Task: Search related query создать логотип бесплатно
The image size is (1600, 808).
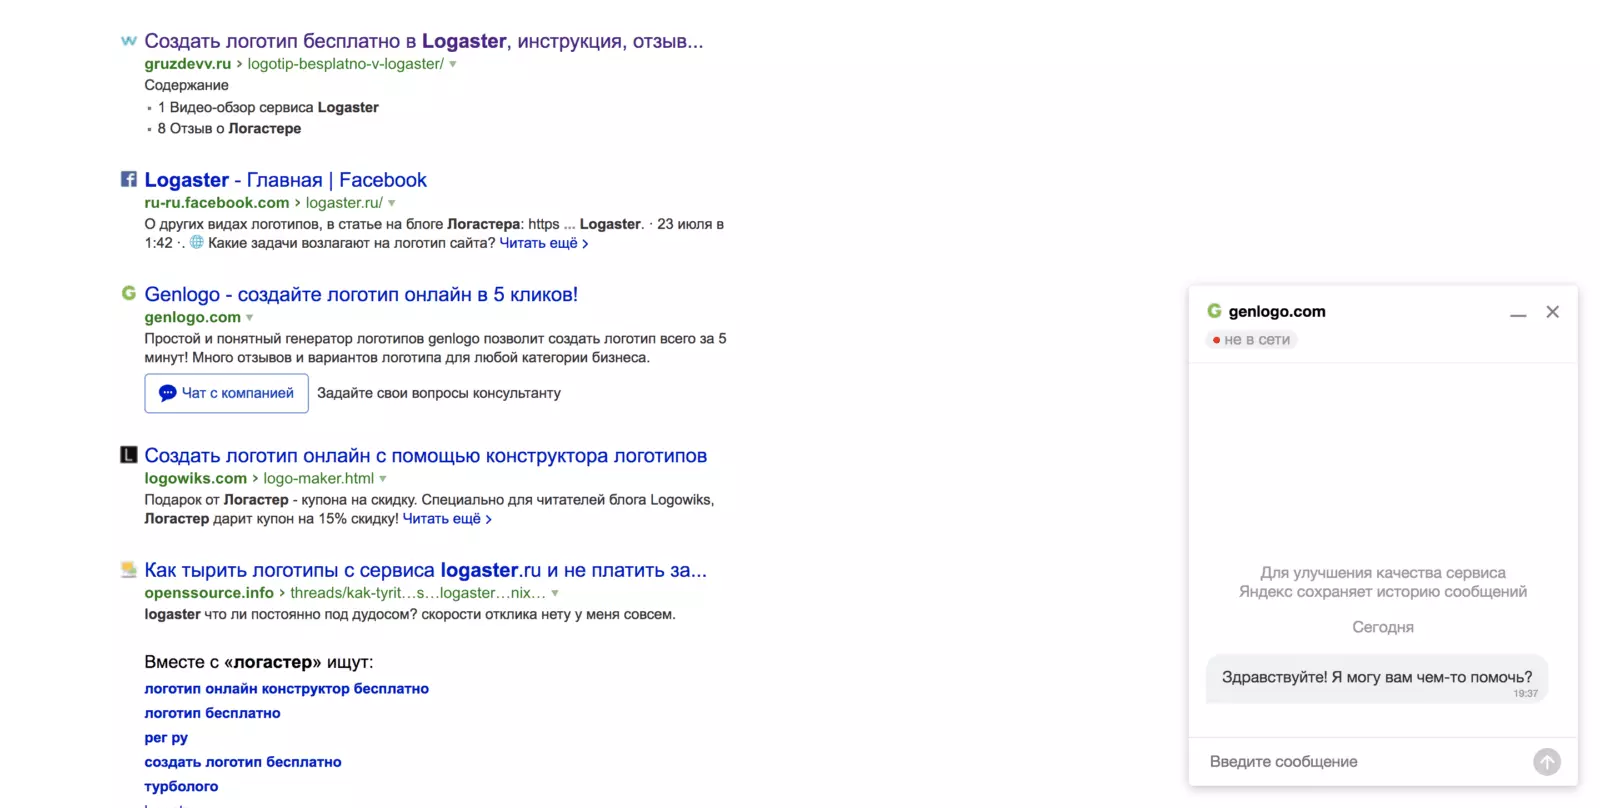Action: click(x=243, y=762)
